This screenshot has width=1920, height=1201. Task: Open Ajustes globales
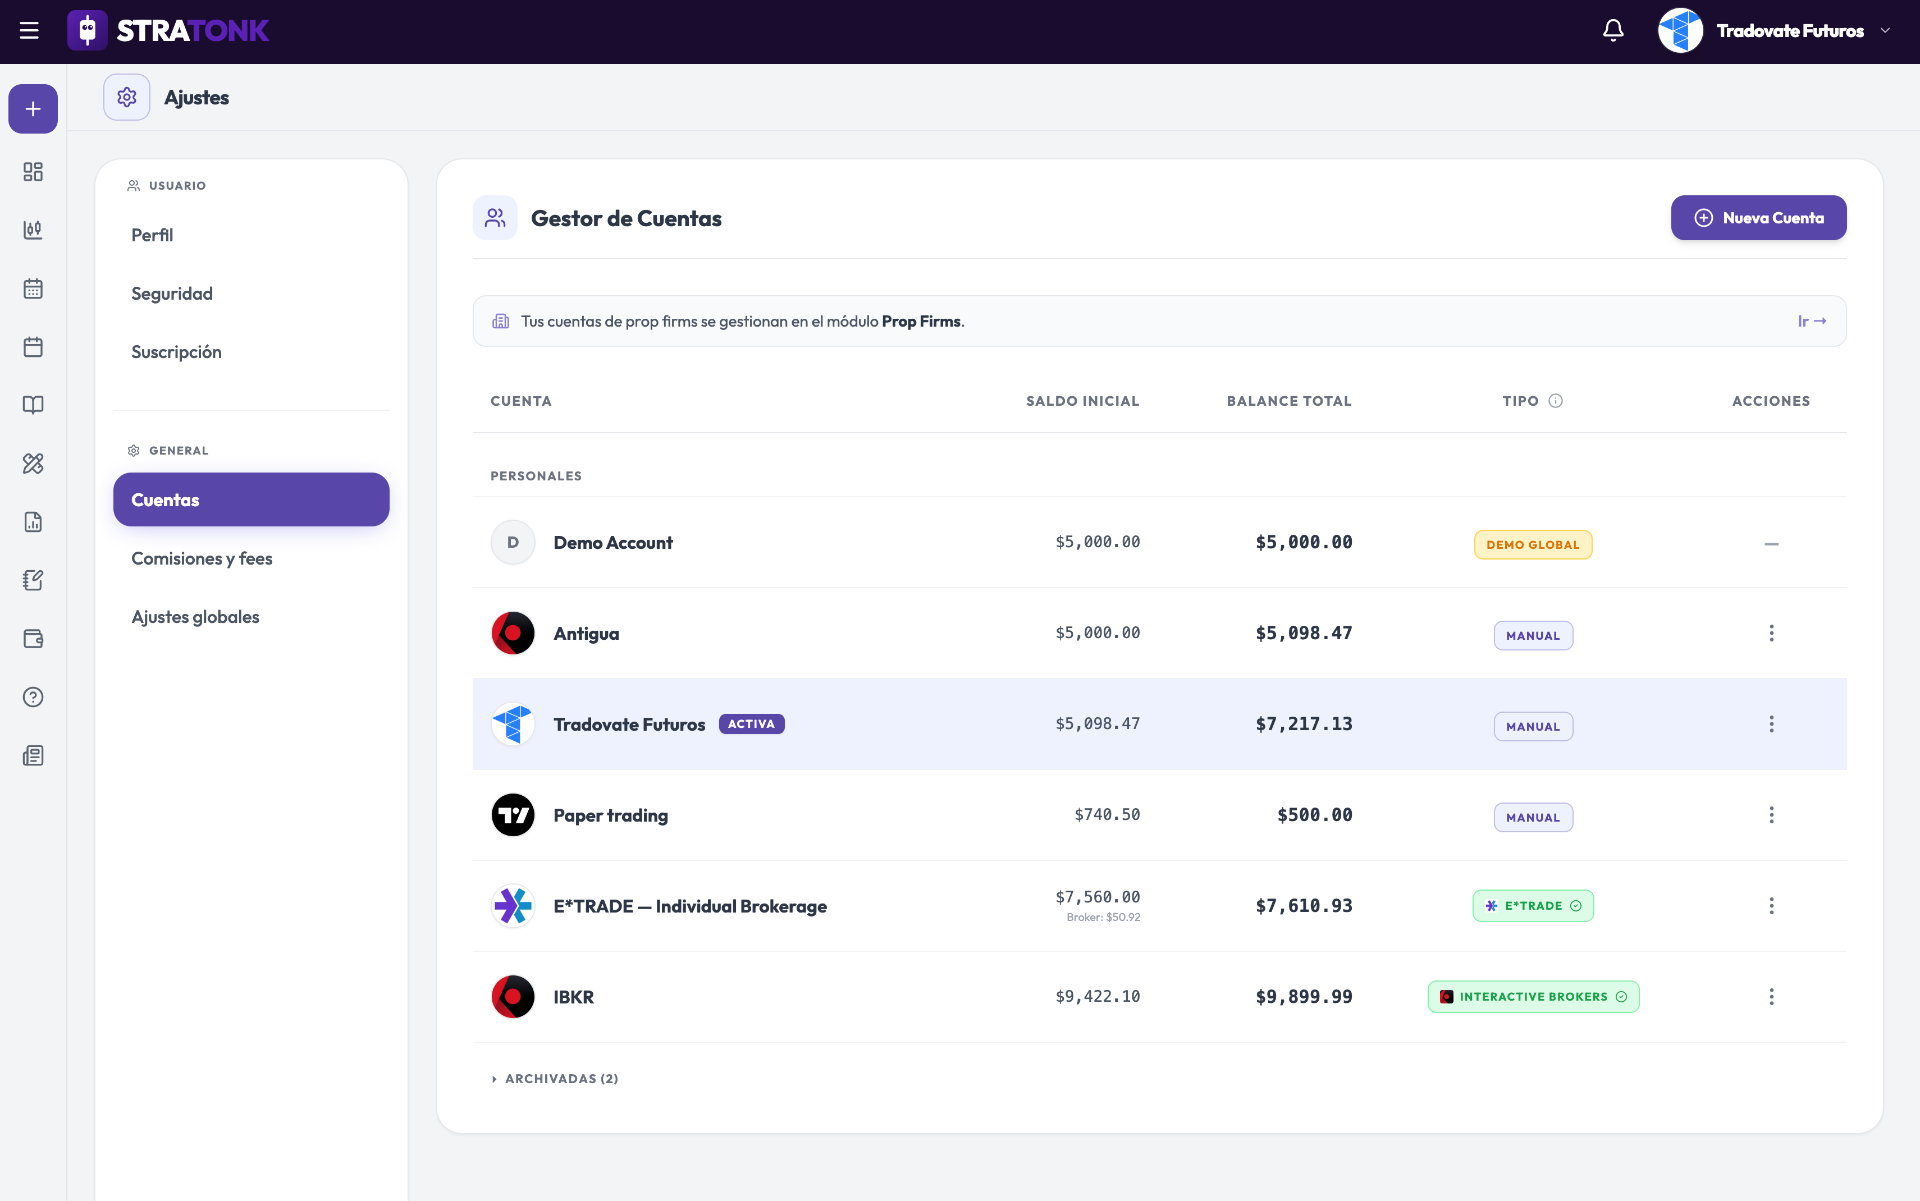tap(251, 617)
